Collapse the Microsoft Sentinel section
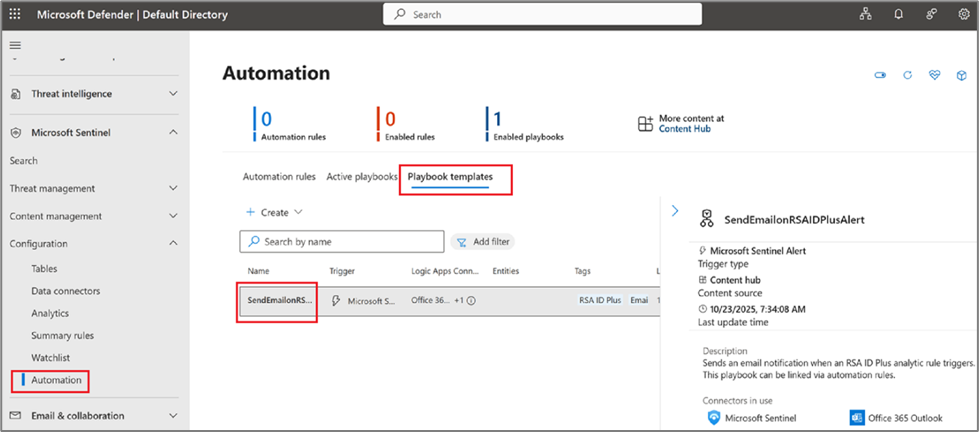Viewport: 979px width, 432px height. click(173, 132)
